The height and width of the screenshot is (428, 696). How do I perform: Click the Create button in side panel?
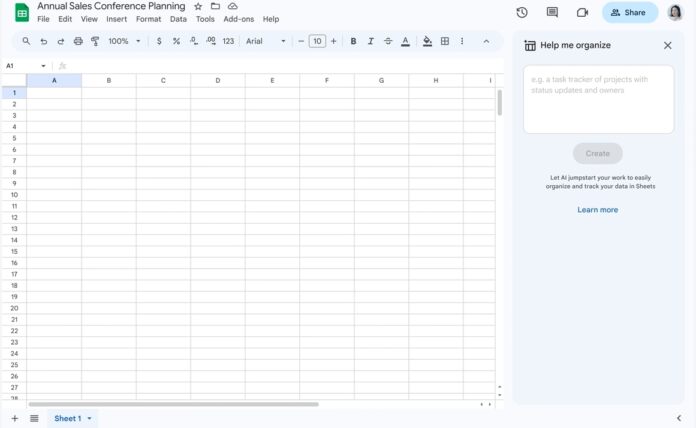tap(597, 153)
